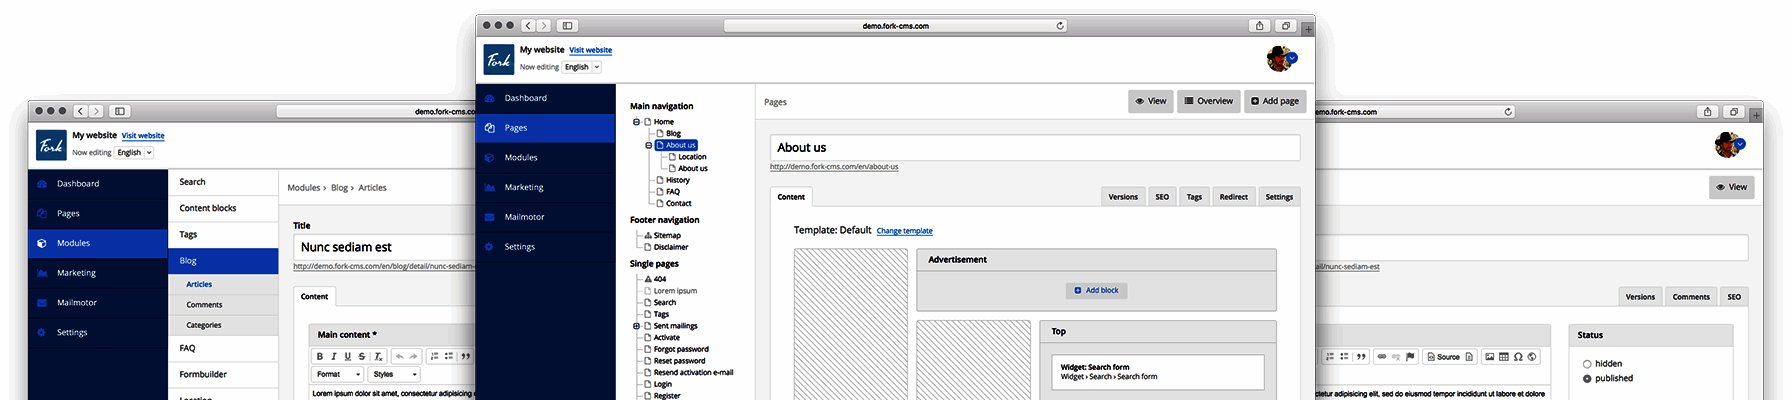
Task: Open the Styles dropdown in the editor
Action: click(394, 374)
